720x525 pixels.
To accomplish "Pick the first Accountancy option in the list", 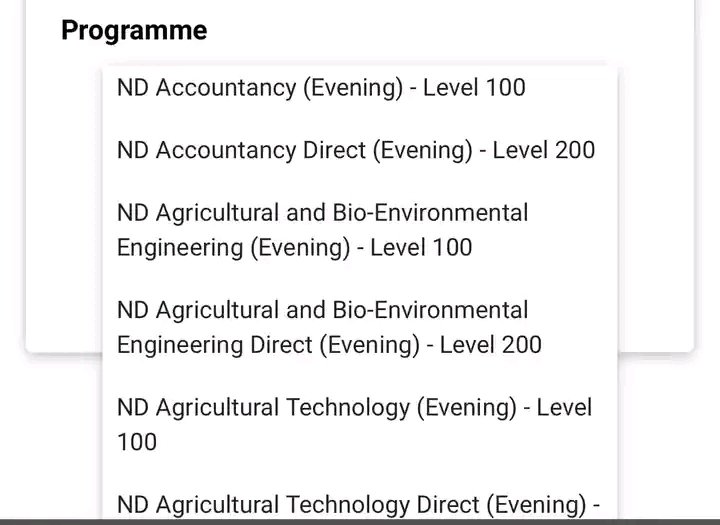I will pyautogui.click(x=320, y=88).
